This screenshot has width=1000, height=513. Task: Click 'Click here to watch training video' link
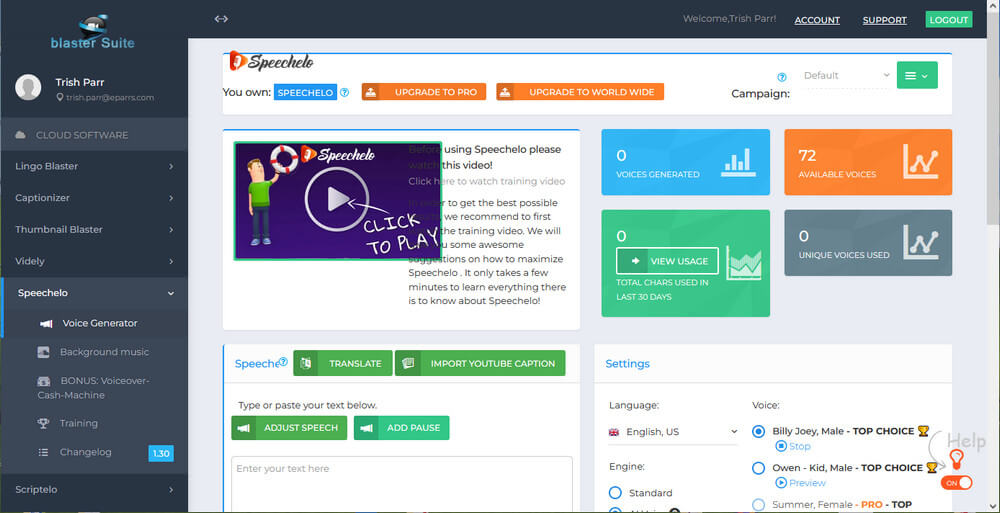(487, 181)
